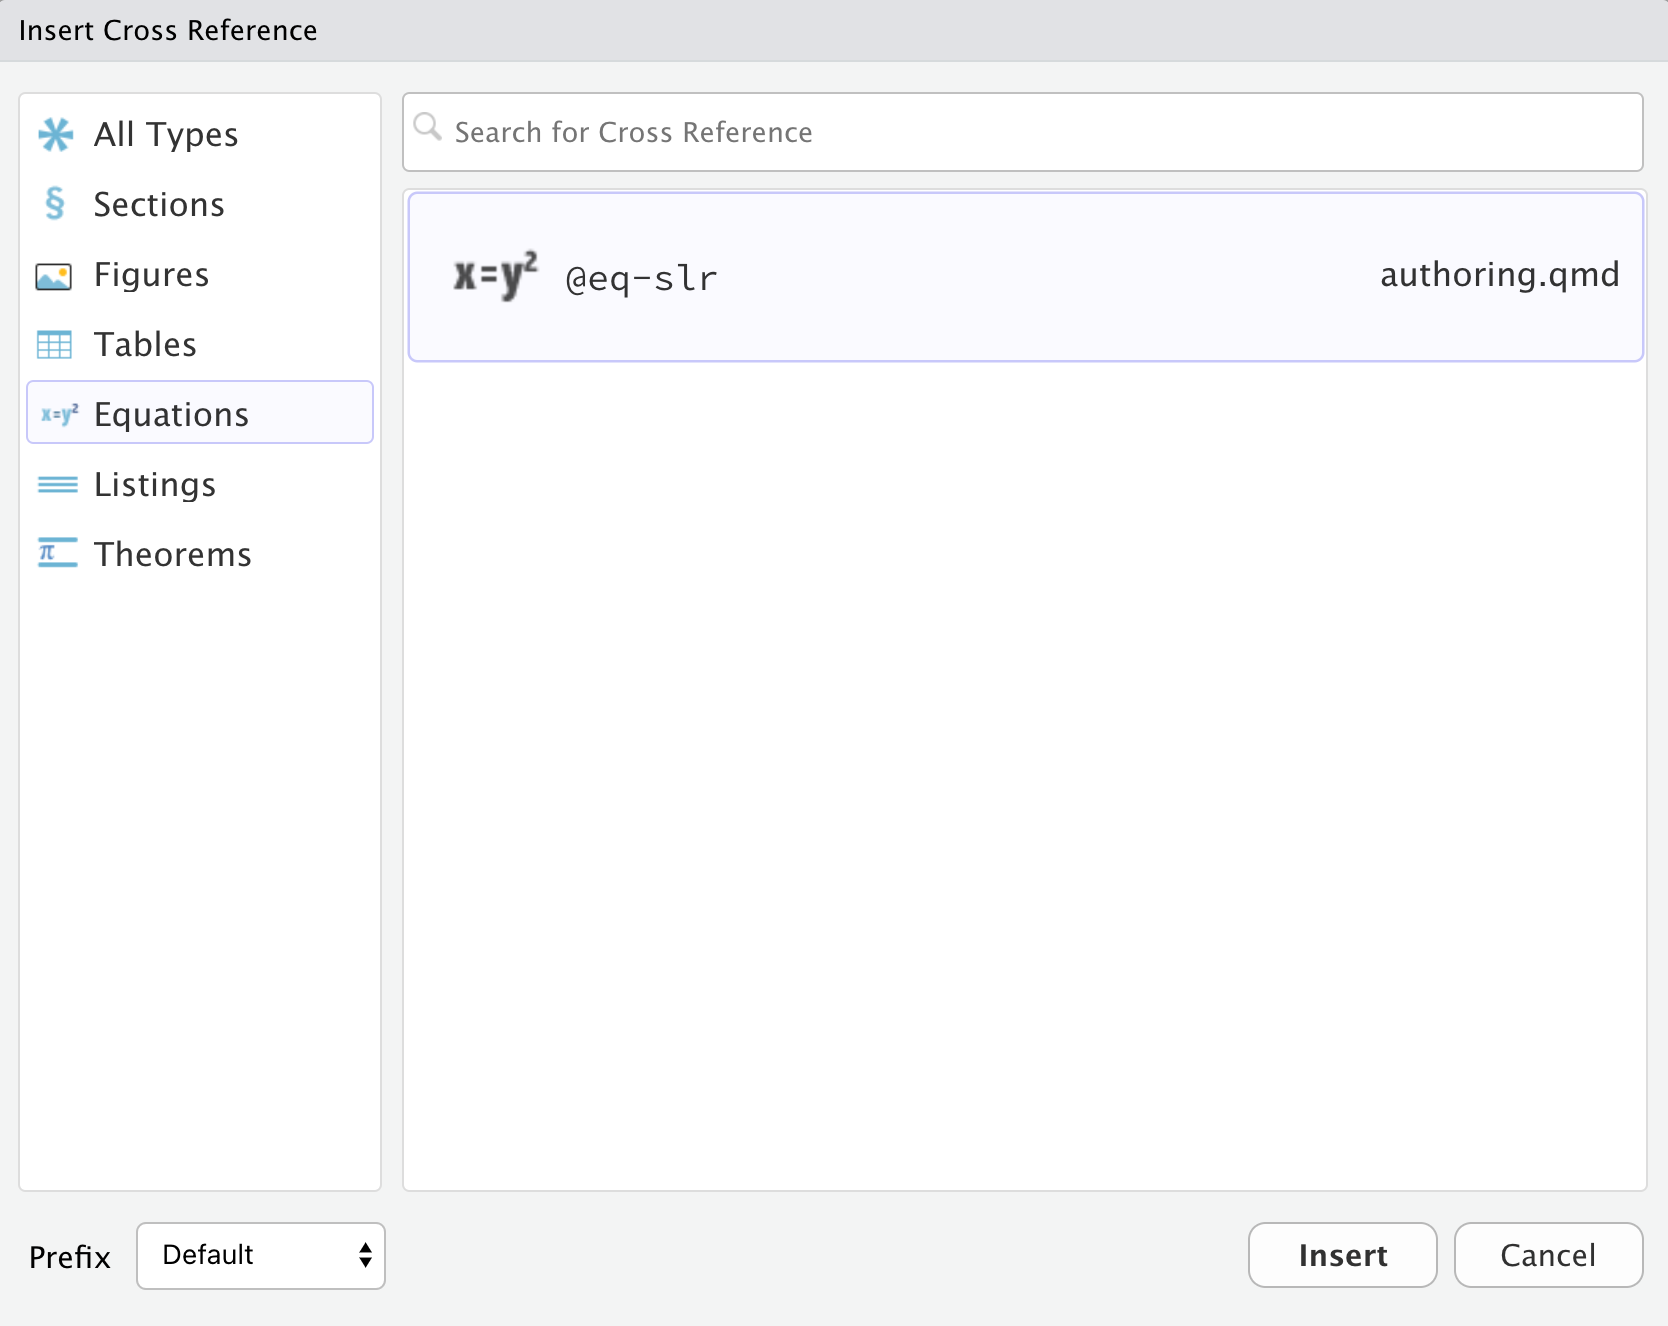The width and height of the screenshot is (1668, 1326).
Task: Click the Insert button
Action: coord(1341,1255)
